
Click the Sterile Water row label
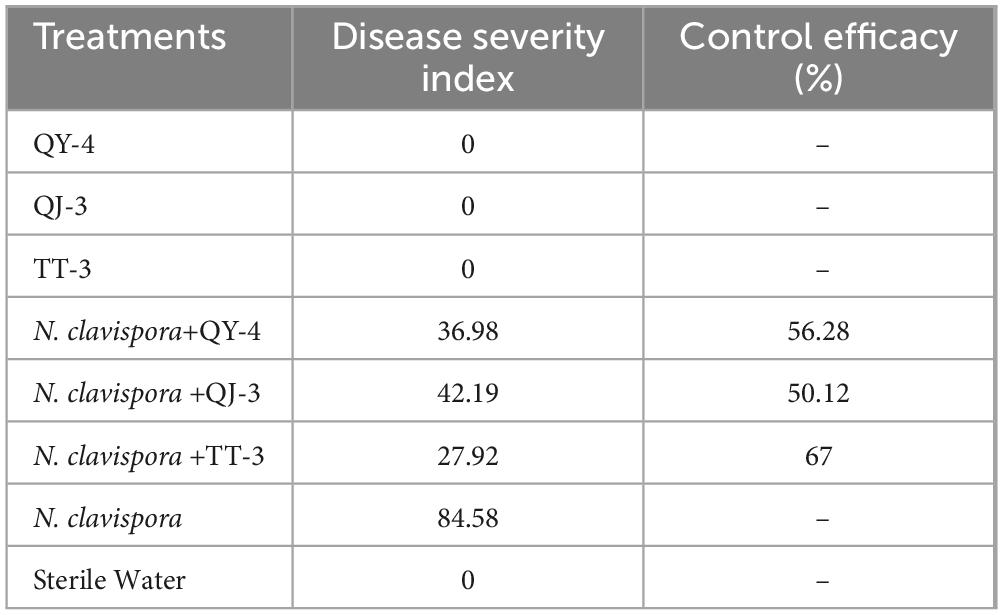point(109,580)
